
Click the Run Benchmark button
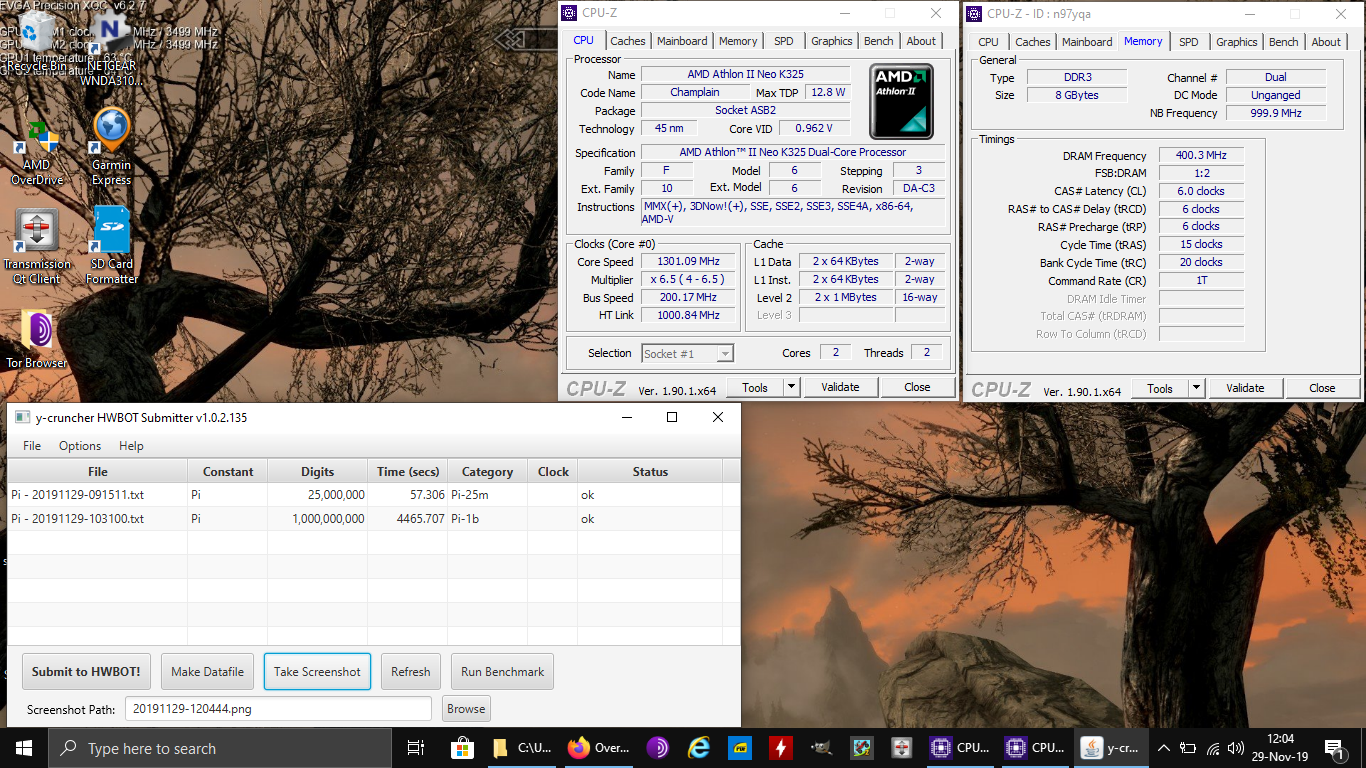(x=502, y=672)
